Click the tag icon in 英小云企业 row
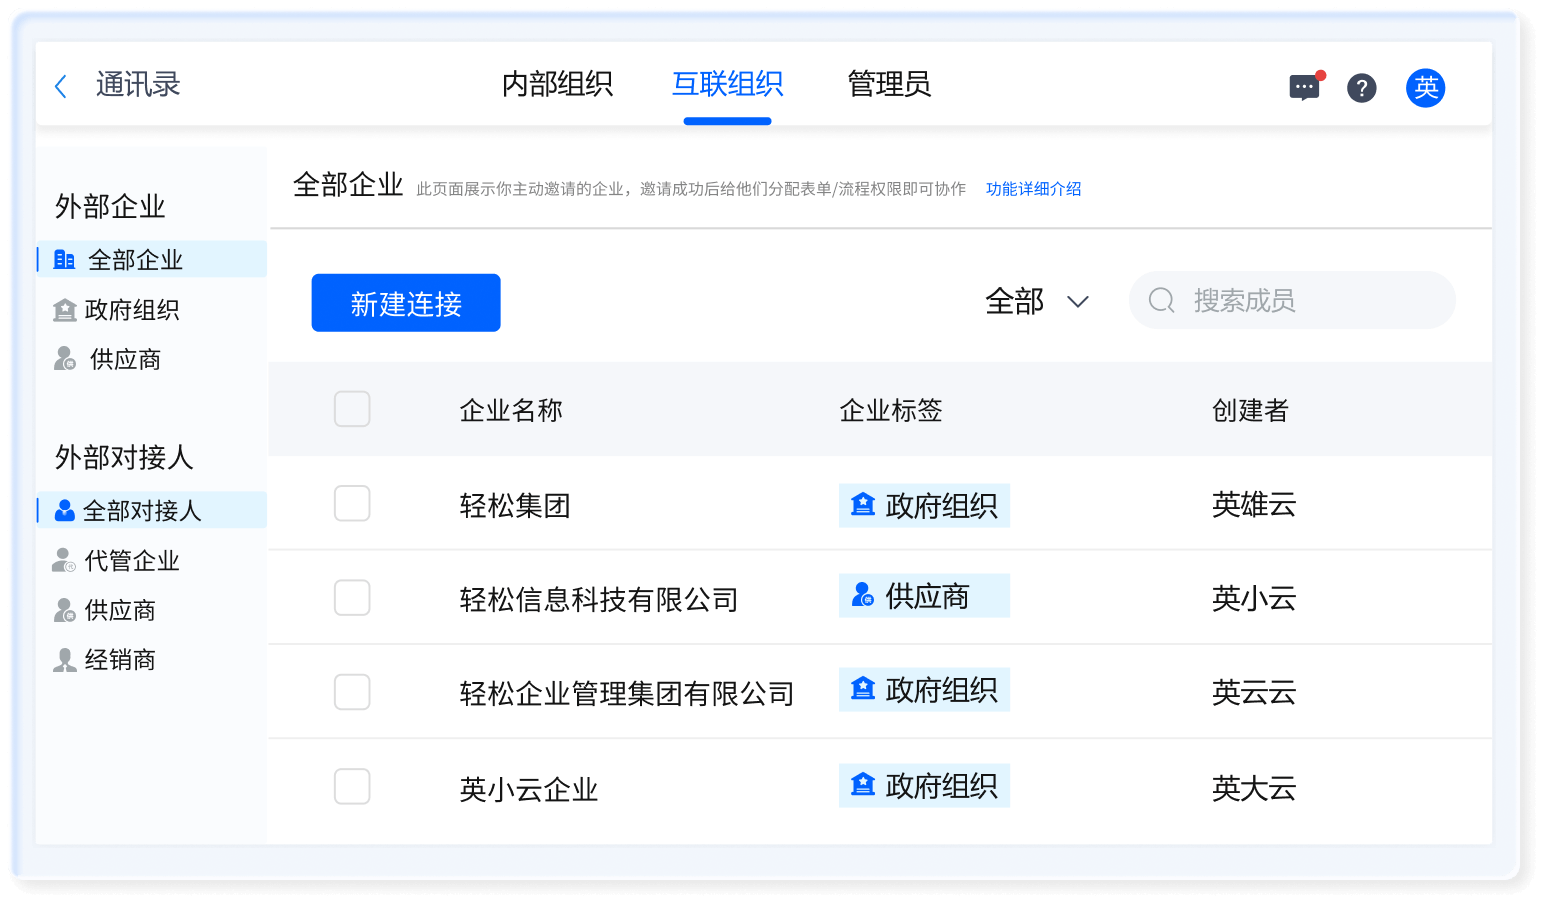 tap(863, 785)
